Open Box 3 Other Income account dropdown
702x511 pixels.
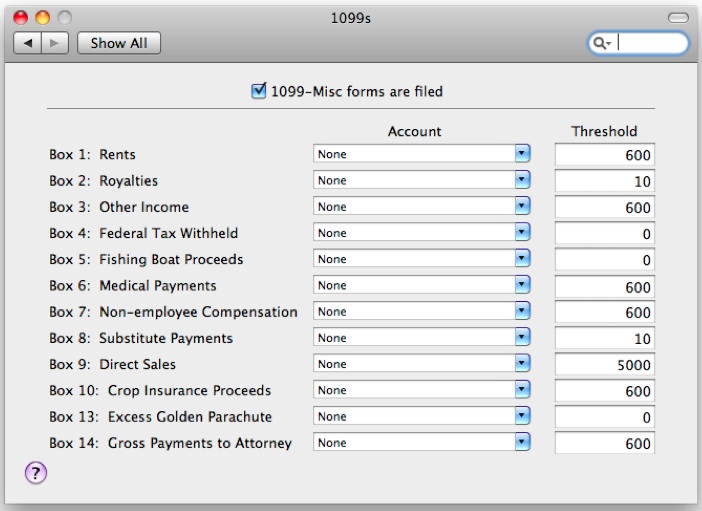click(x=422, y=206)
